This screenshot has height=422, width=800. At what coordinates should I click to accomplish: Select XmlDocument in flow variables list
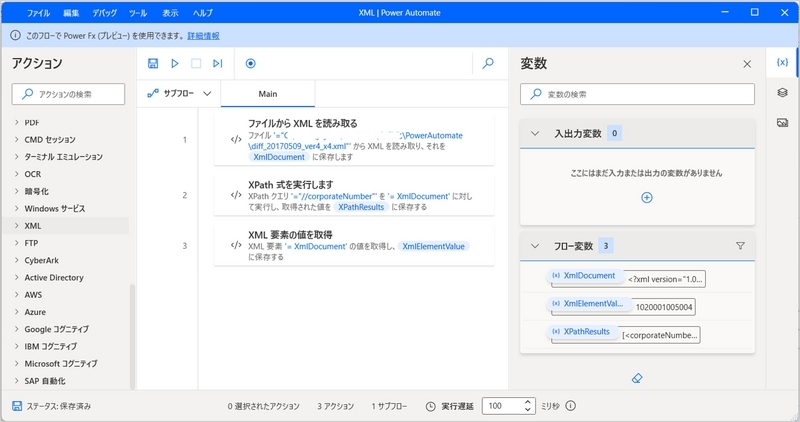pyautogui.click(x=585, y=276)
